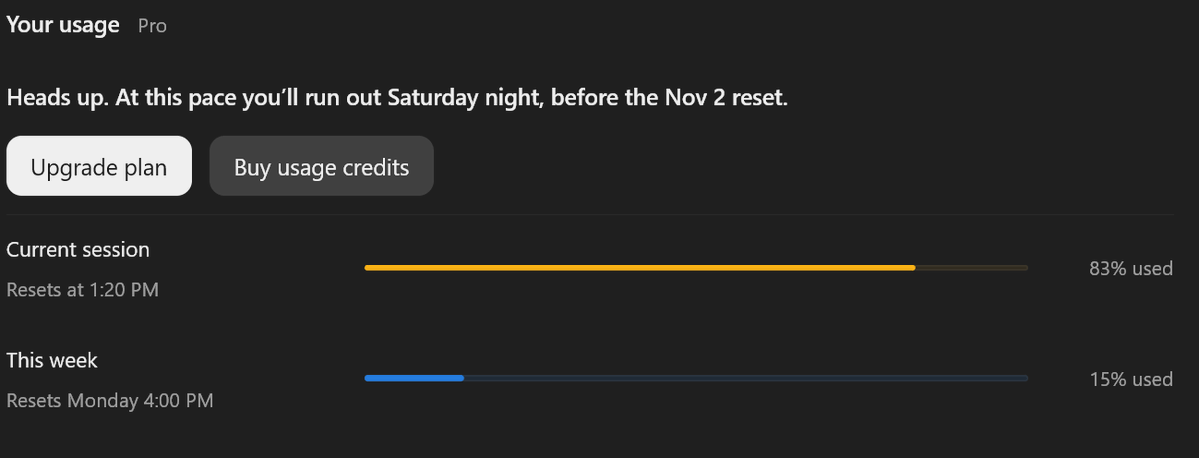
Task: Click the 15% used indicator
Action: point(1131,378)
